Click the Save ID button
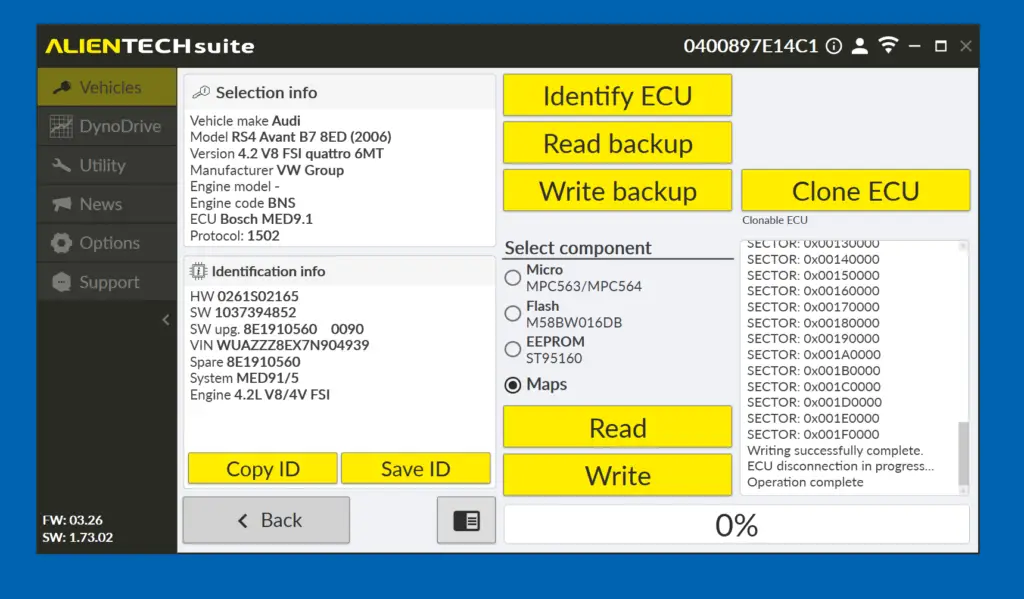Screen dimensions: 1024x599 tap(415, 468)
